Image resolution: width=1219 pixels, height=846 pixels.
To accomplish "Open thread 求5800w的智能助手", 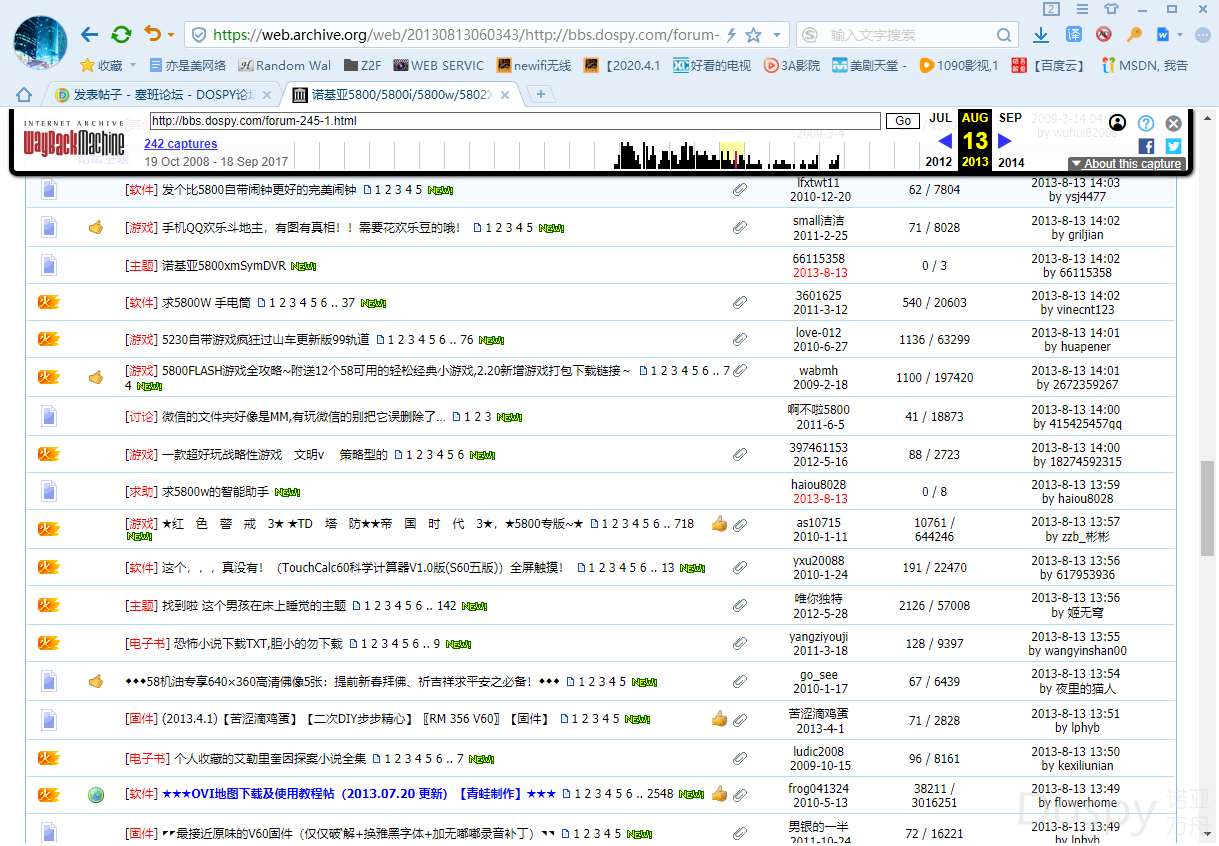I will click(x=215, y=491).
